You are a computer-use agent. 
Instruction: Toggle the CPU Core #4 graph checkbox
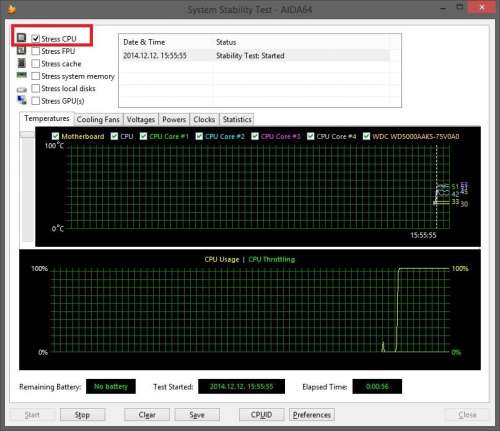311,136
